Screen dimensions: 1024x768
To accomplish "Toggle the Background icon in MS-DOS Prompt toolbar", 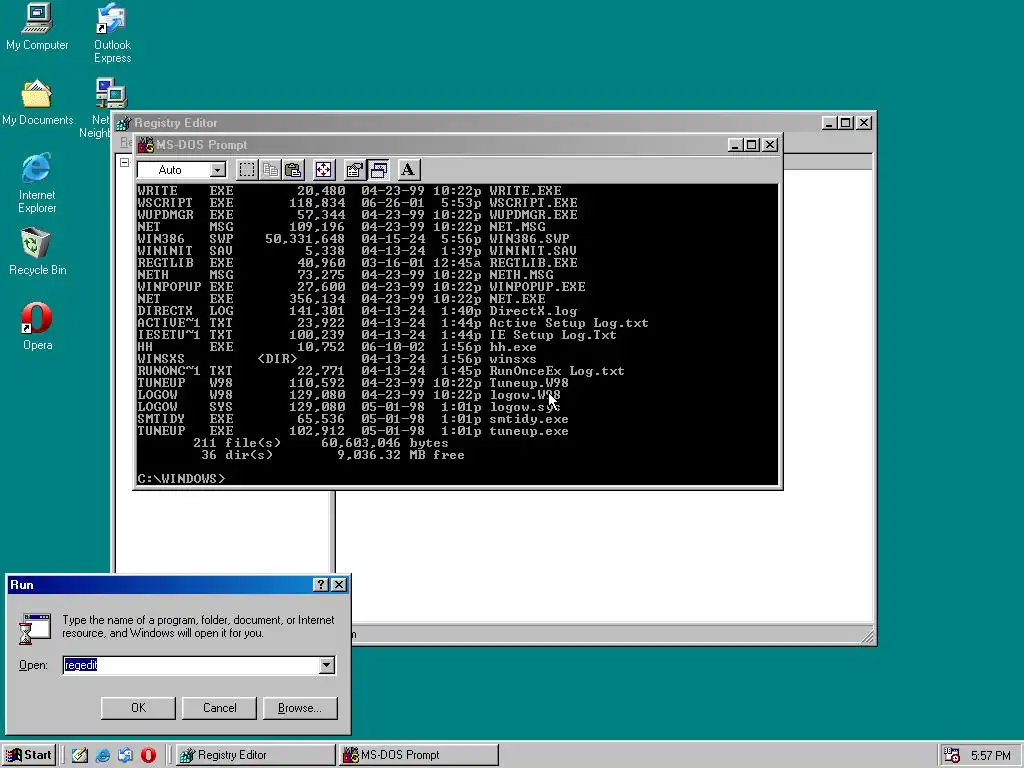I will 378,170.
